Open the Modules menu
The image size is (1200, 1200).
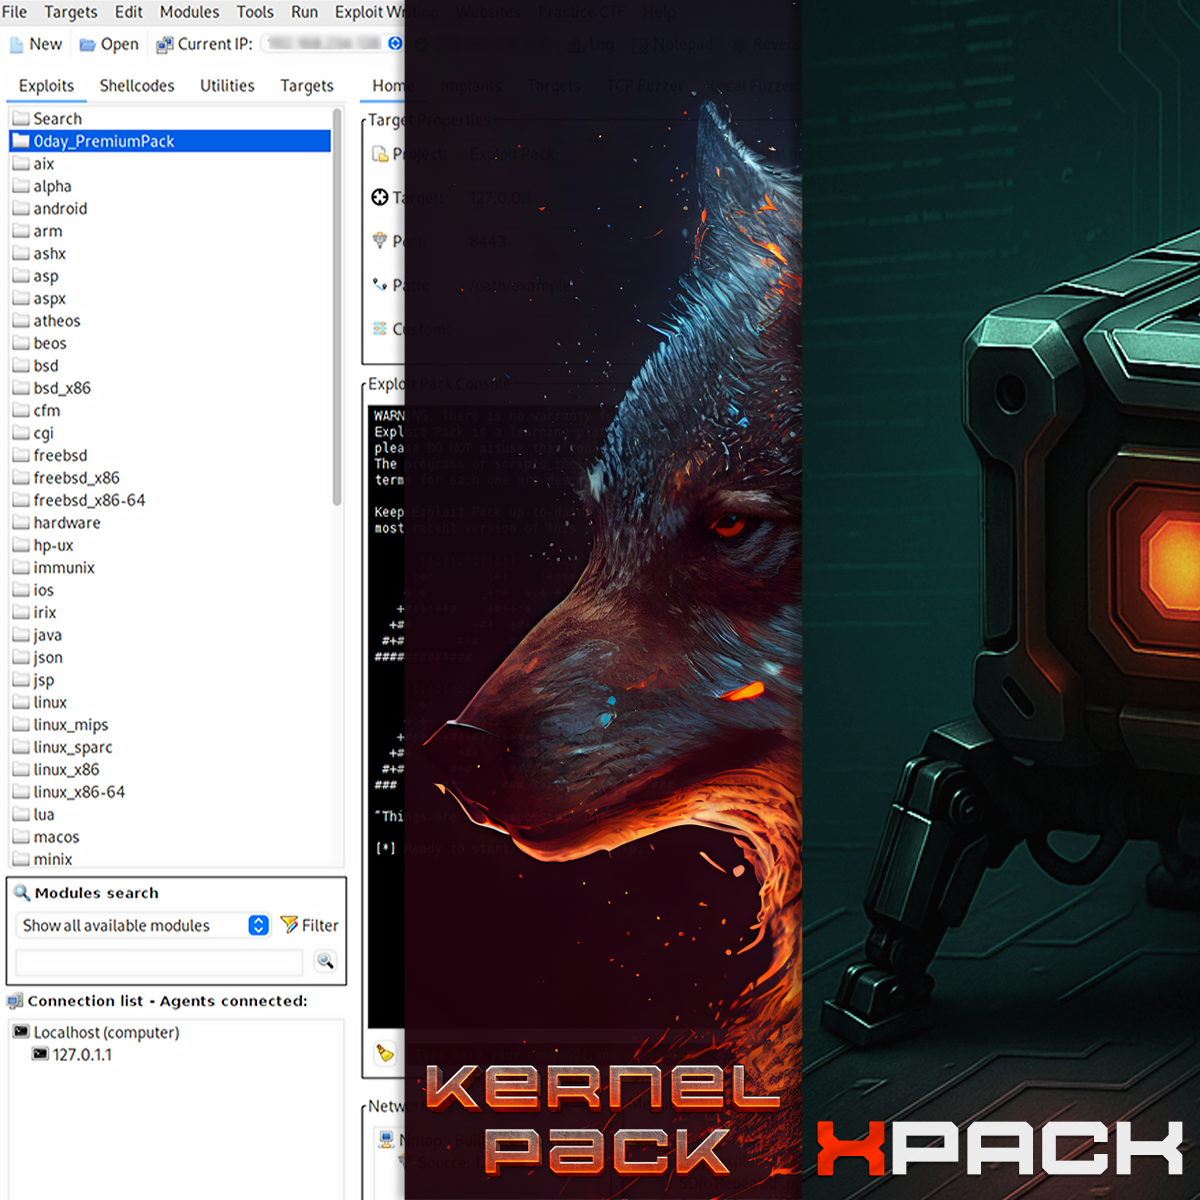189,12
